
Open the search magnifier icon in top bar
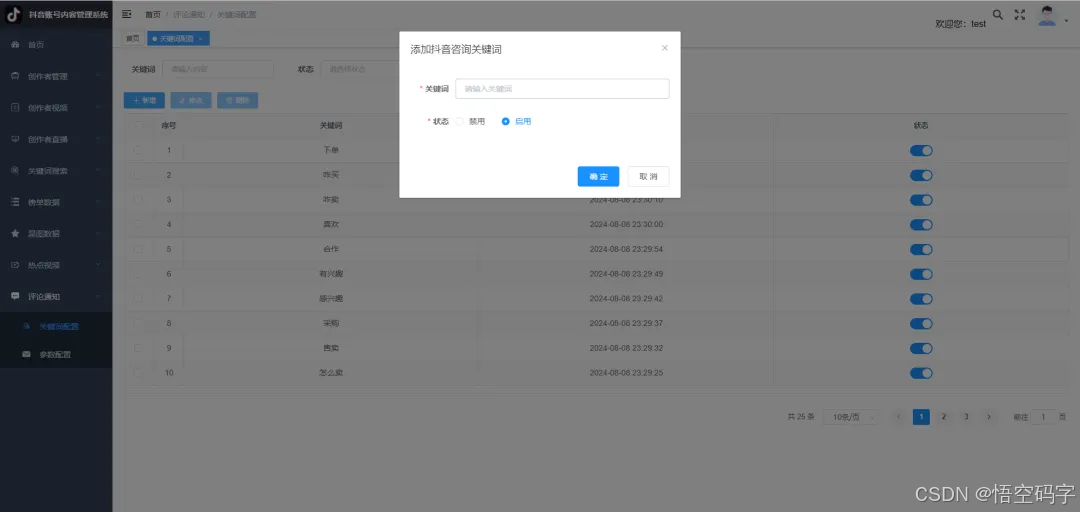point(997,14)
